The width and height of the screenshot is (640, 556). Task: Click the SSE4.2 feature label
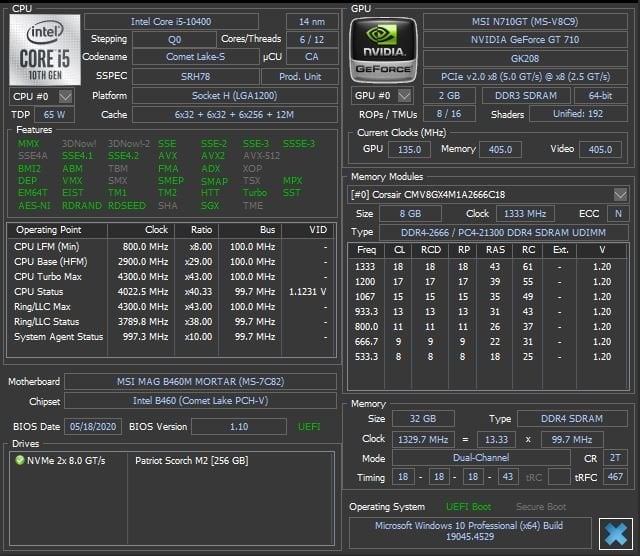pos(123,156)
